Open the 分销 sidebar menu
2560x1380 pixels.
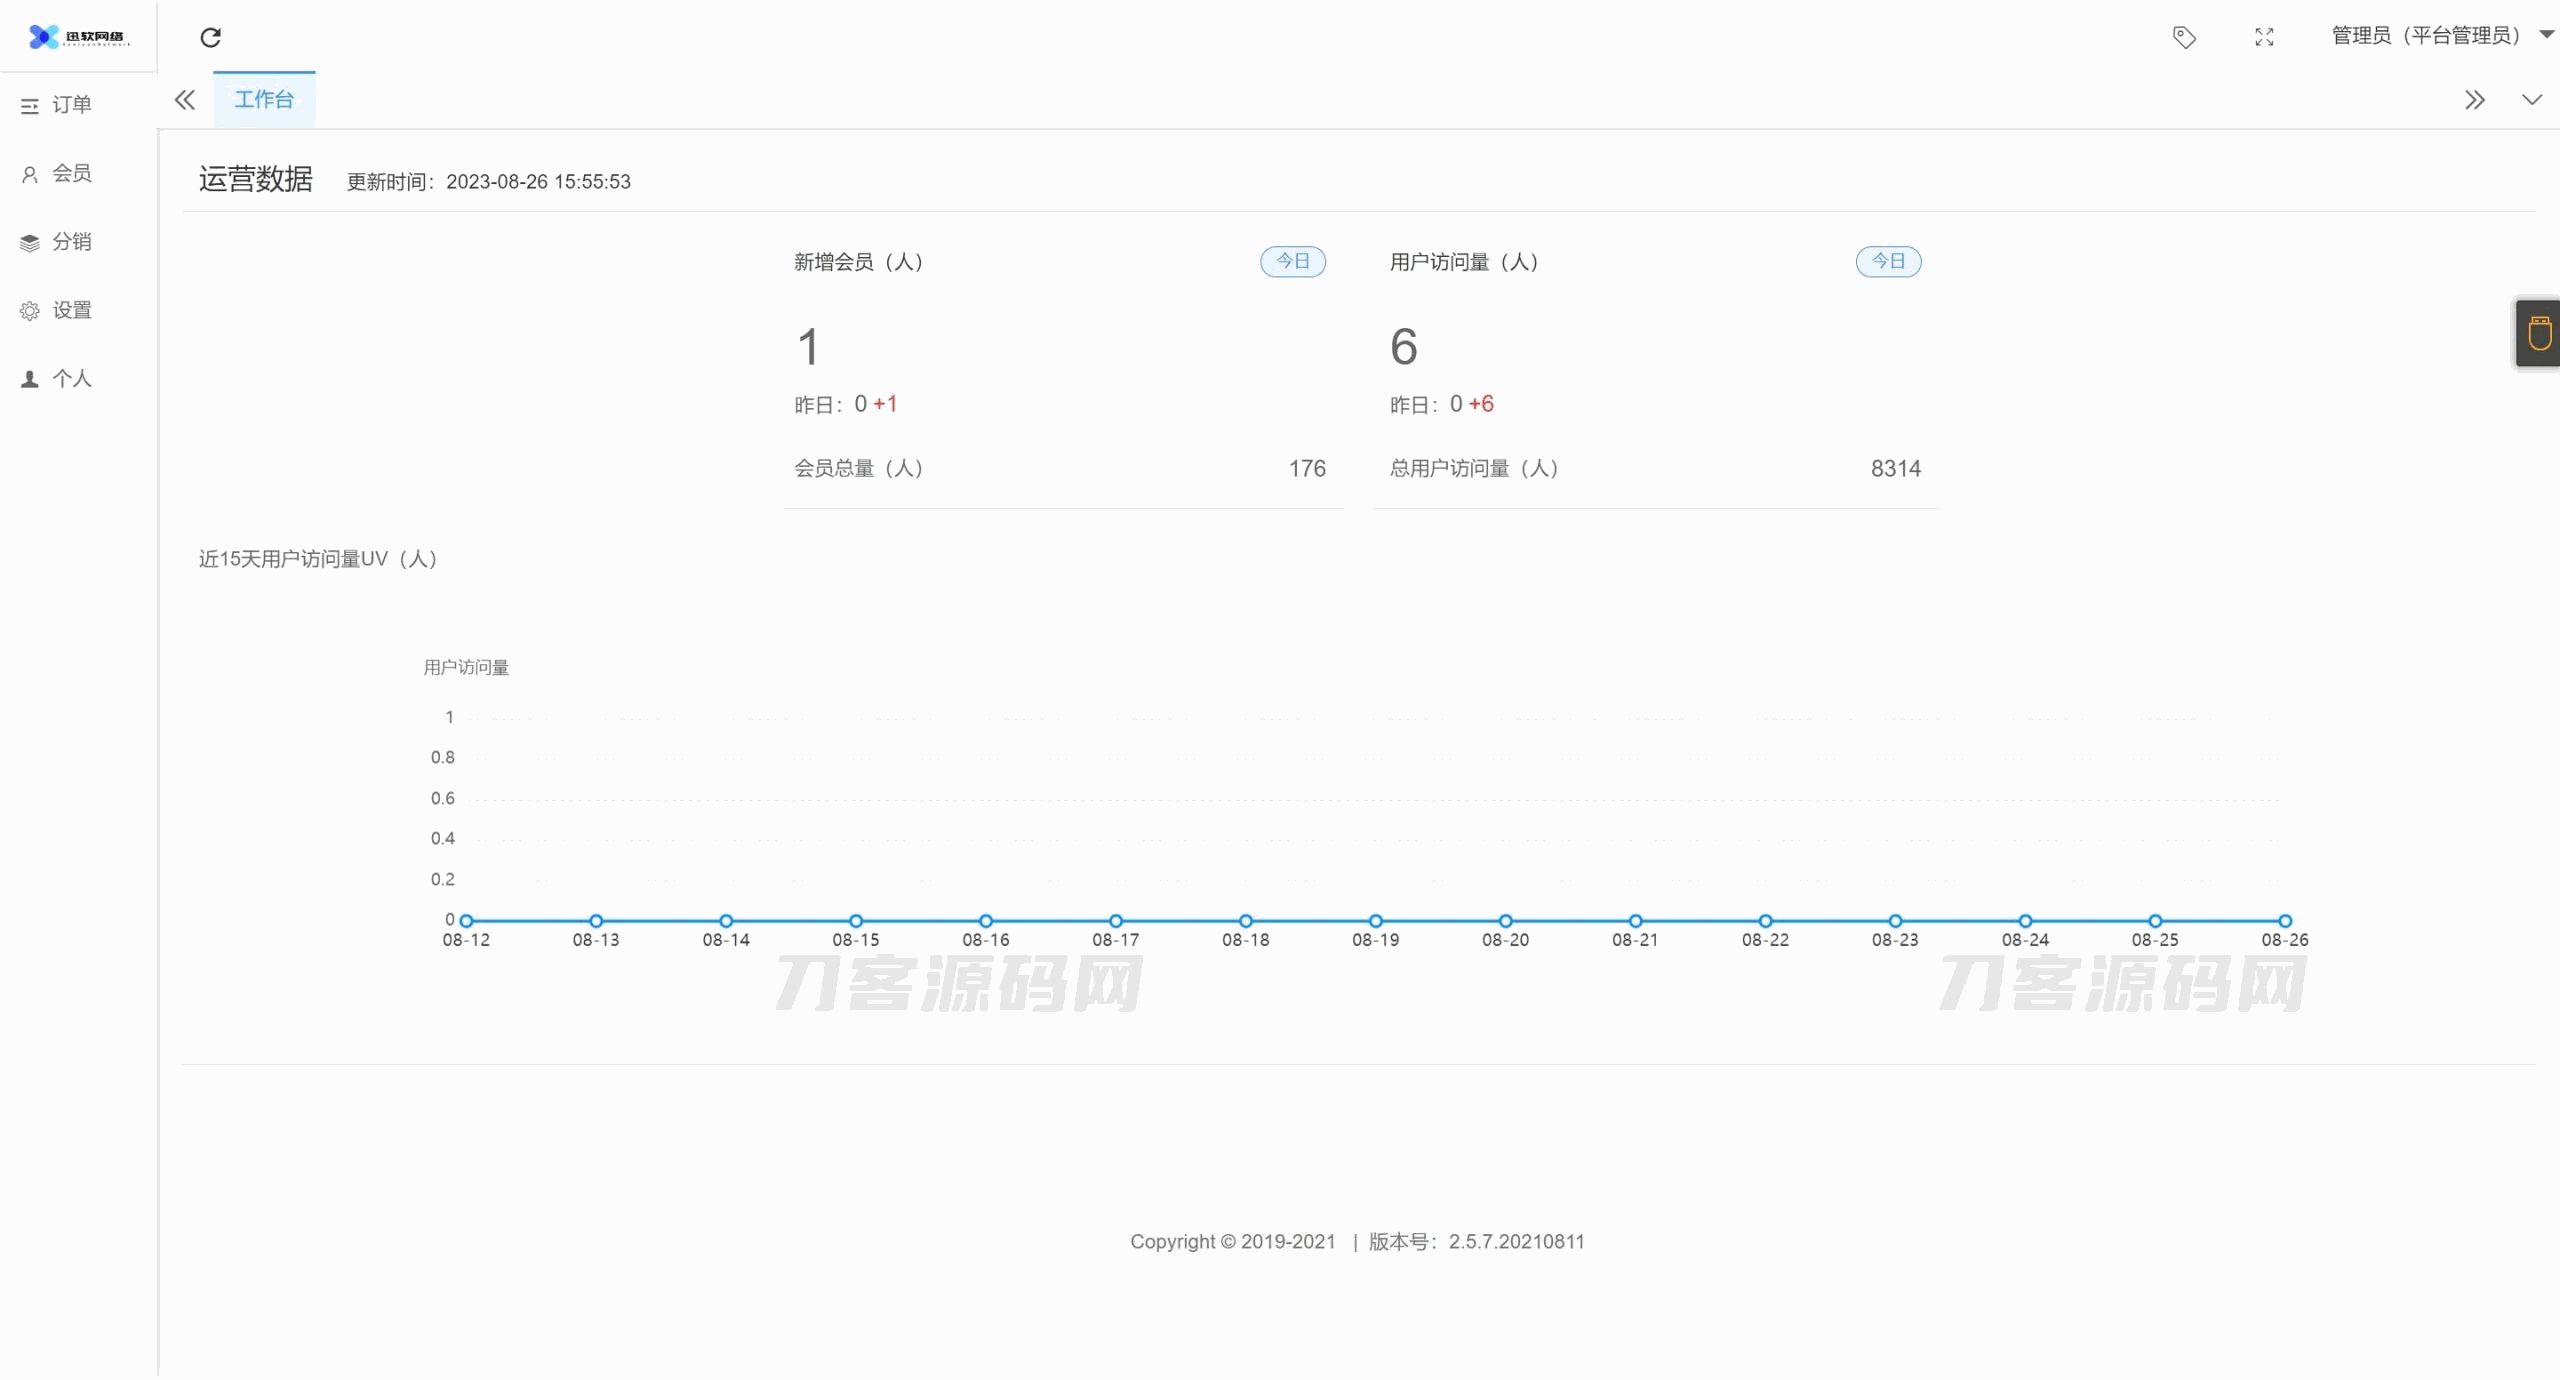70,242
